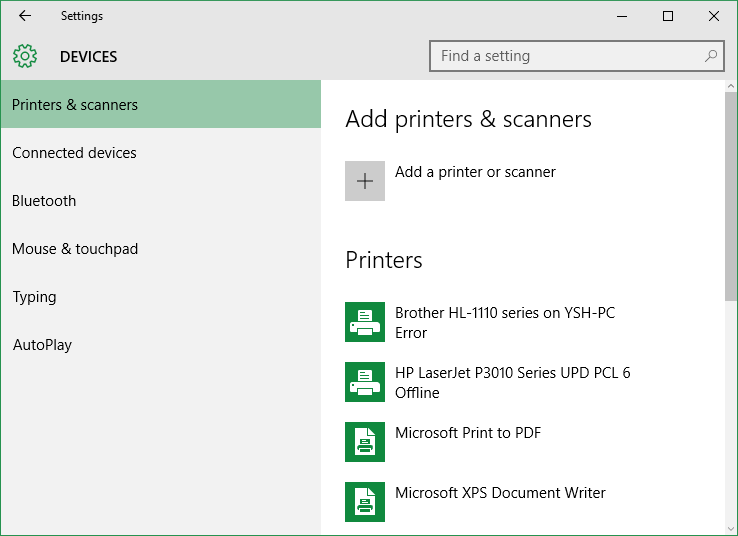Select the HP LaserJet P3010 printer icon

[x=365, y=382]
